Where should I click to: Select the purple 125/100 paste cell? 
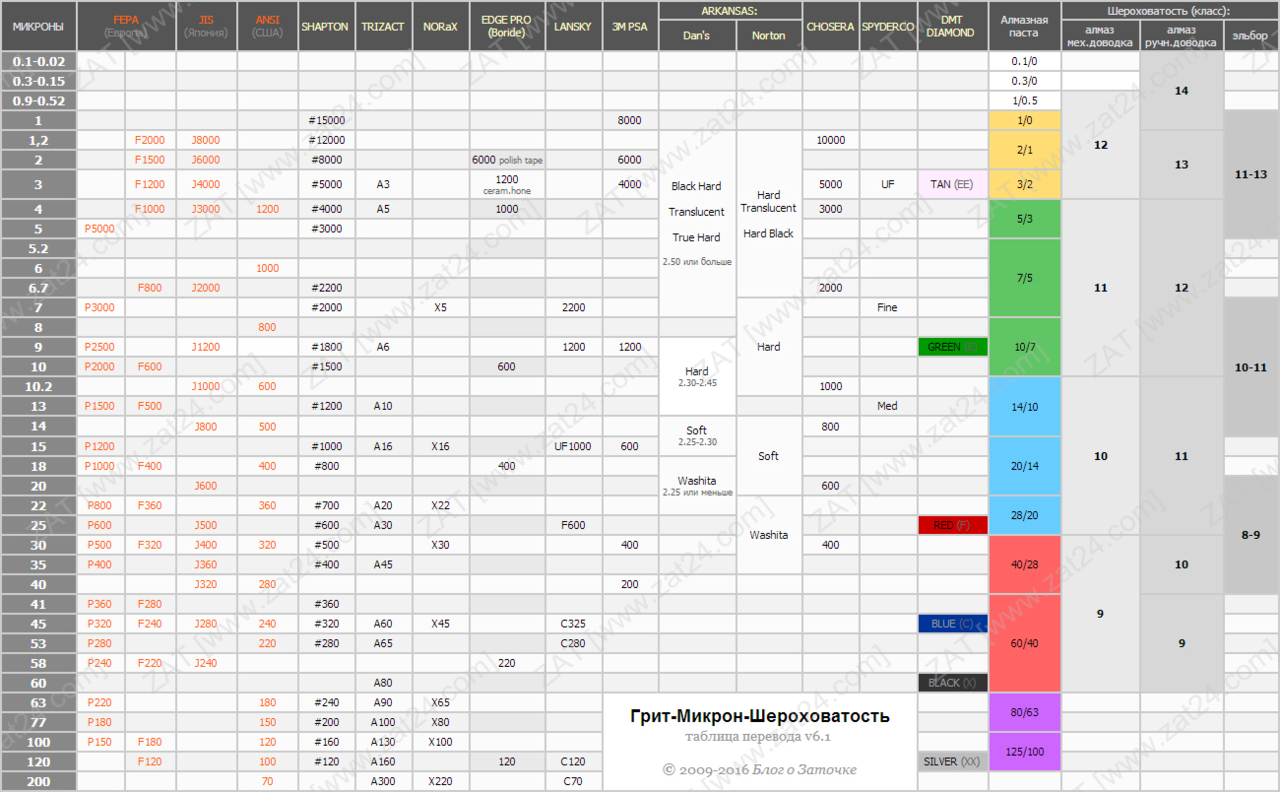(1024, 751)
